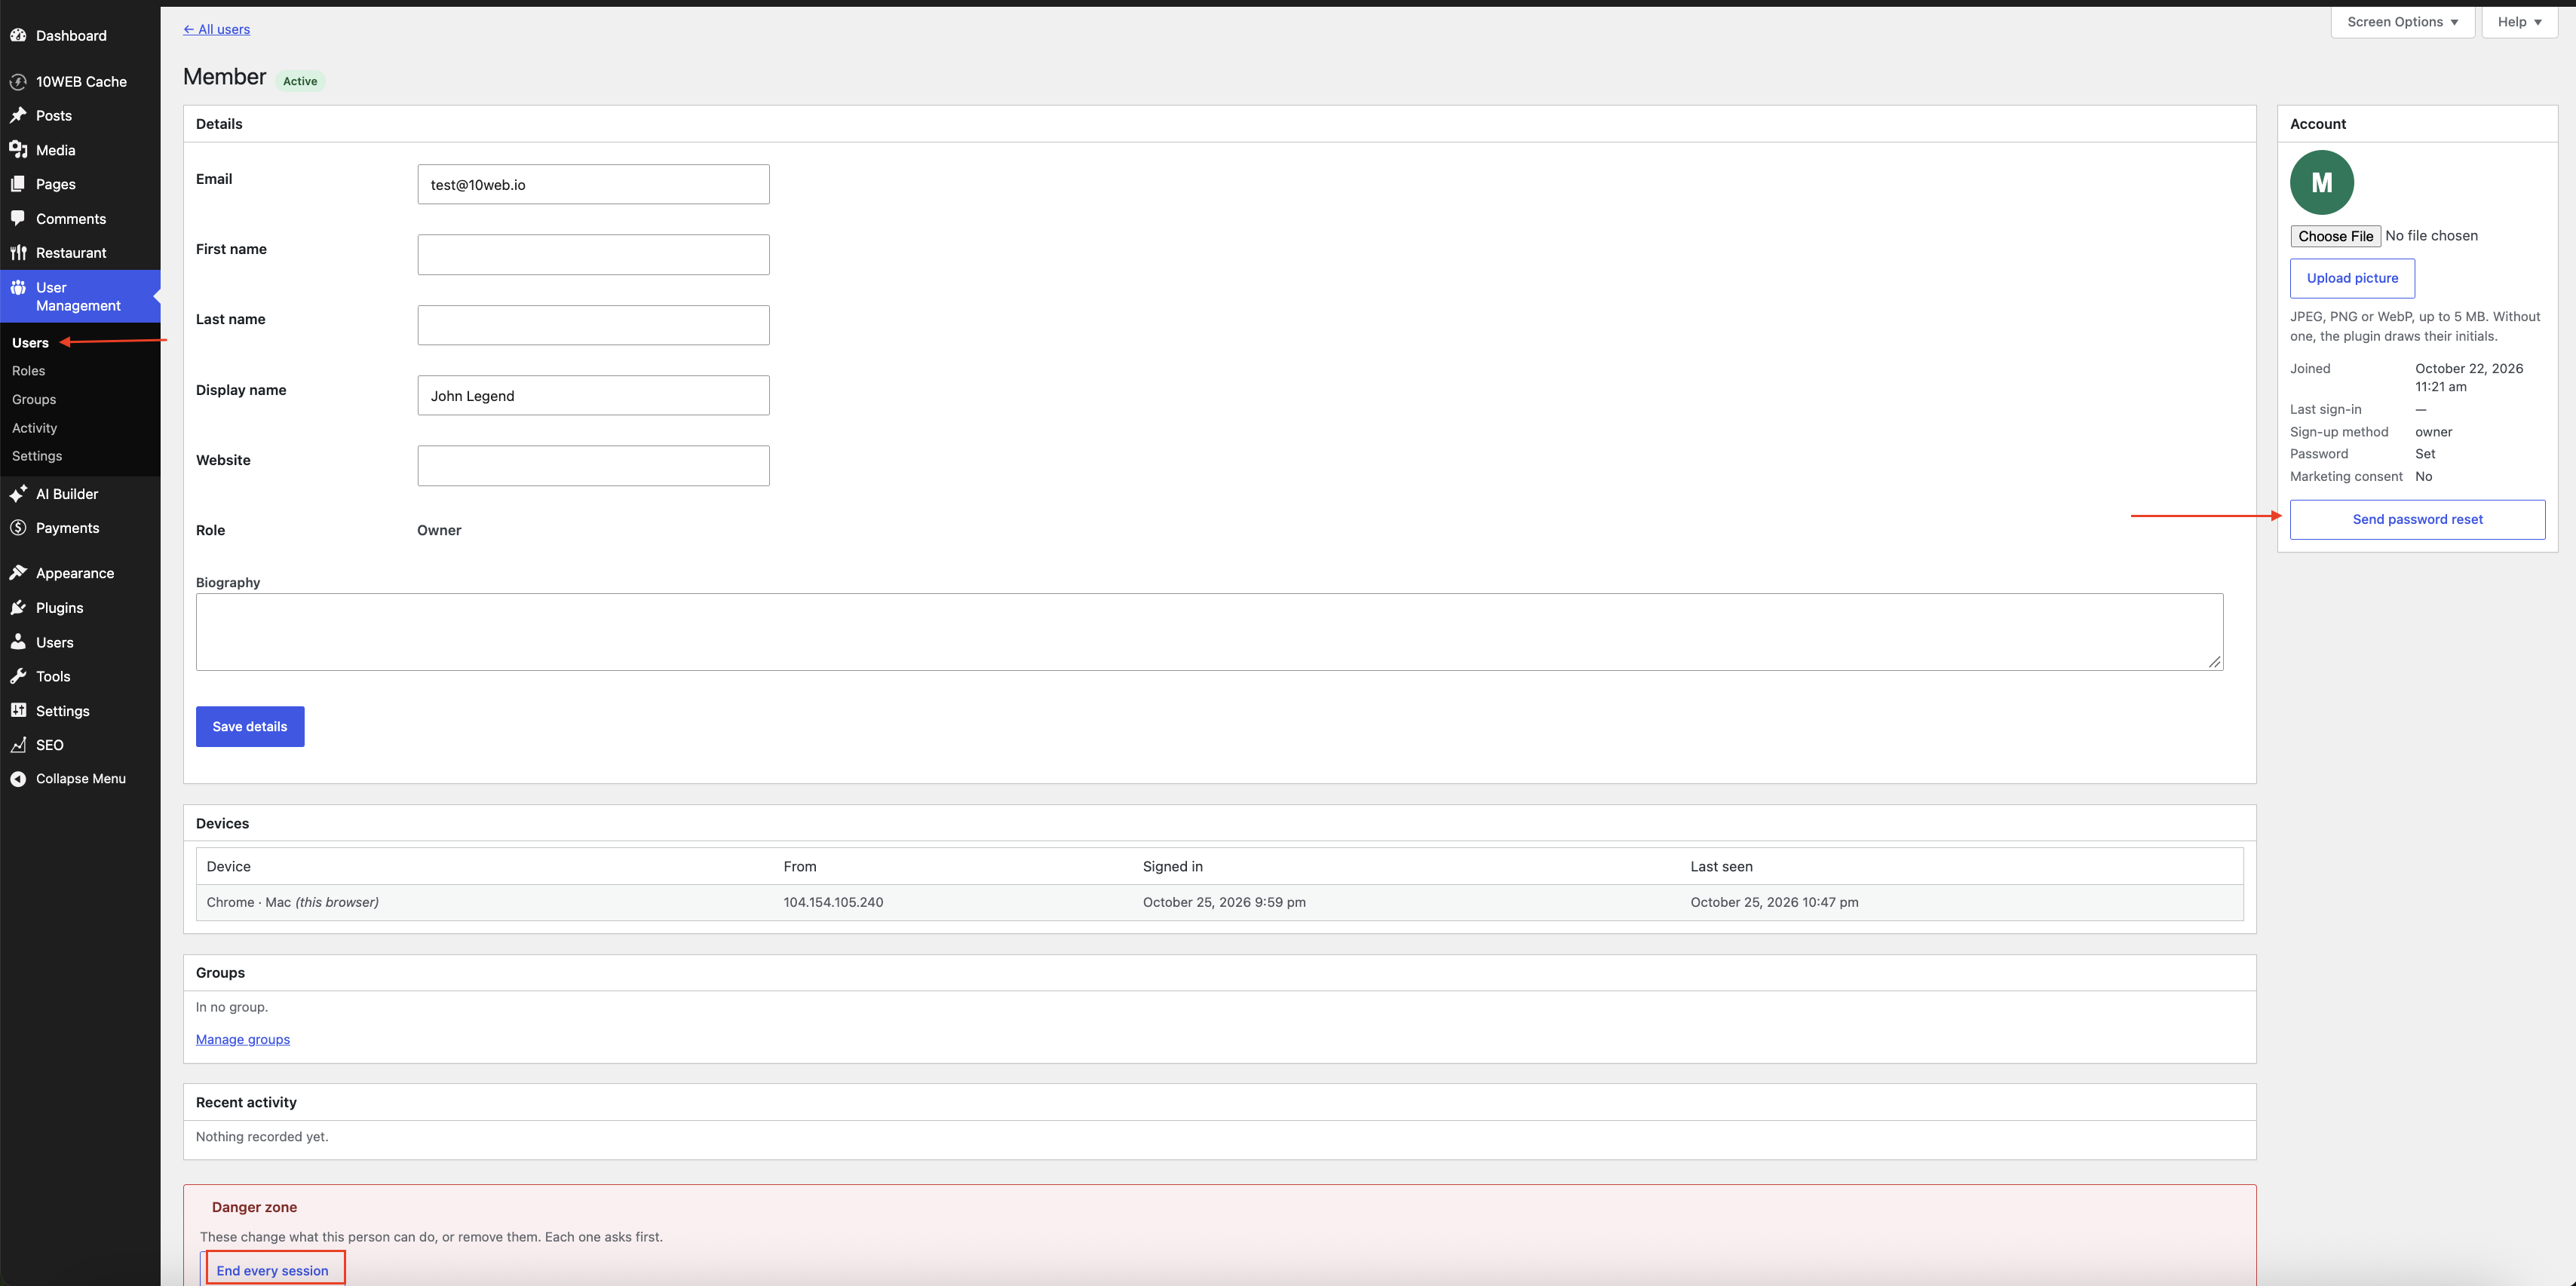The image size is (2576, 1286).
Task: Open the Manage groups link
Action: click(243, 1040)
